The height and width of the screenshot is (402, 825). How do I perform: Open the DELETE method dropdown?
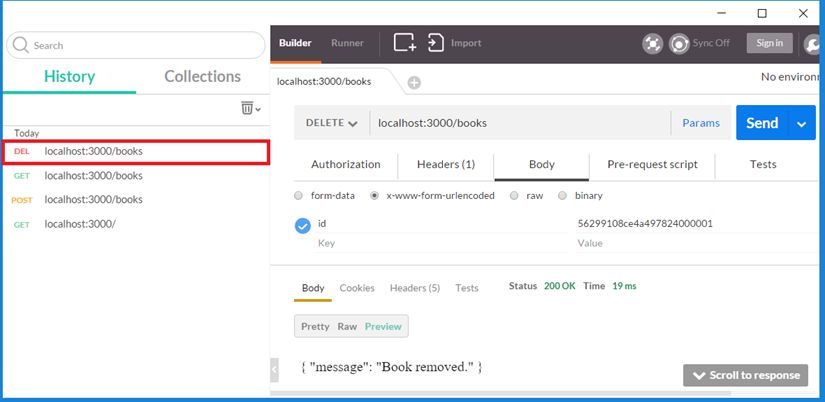coord(331,123)
